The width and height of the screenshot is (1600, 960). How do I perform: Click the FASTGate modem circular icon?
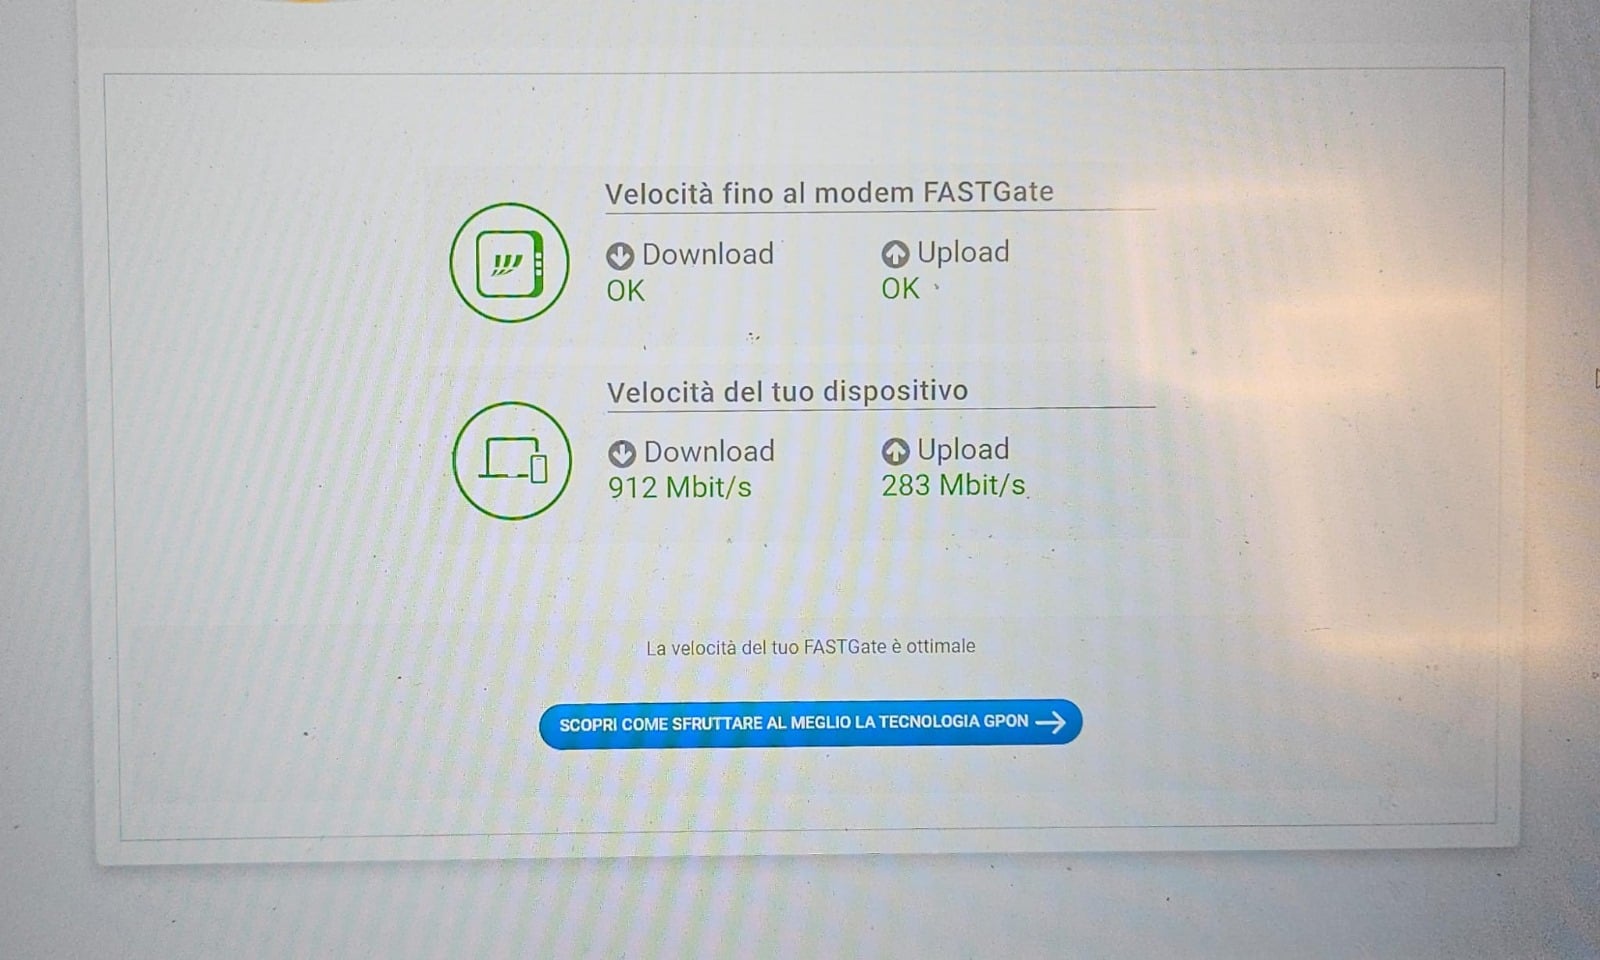(509, 262)
